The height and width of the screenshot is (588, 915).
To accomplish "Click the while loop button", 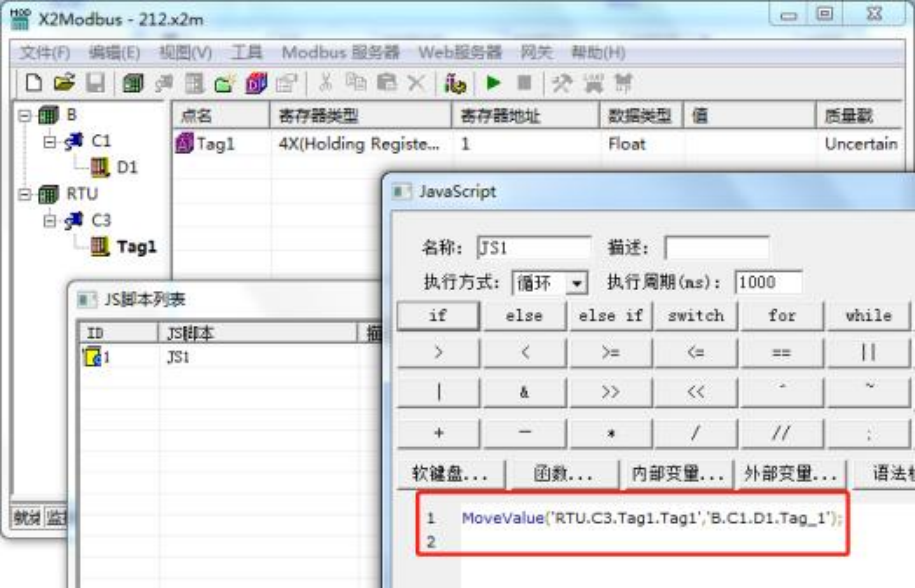I will coord(868,316).
